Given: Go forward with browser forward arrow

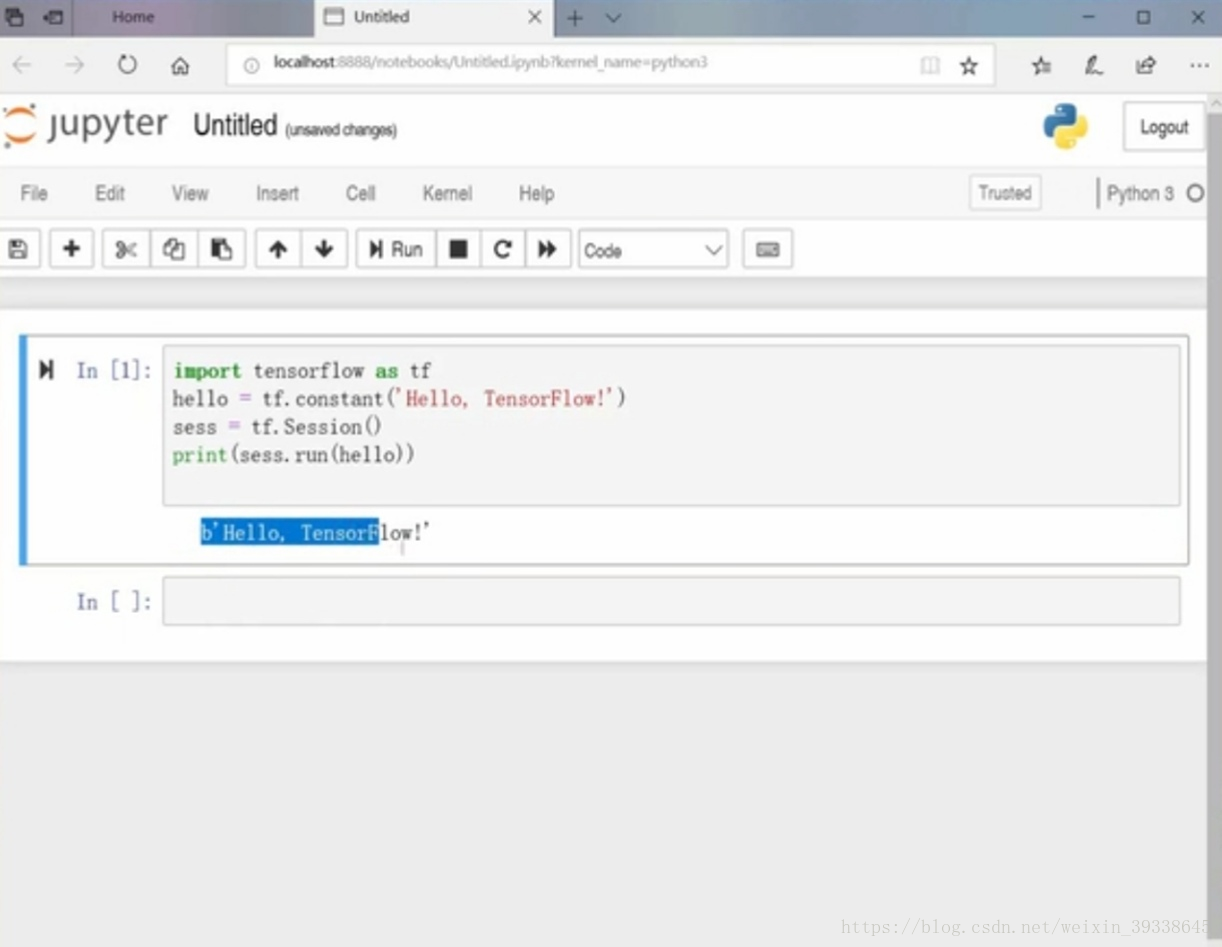Looking at the screenshot, I should pos(75,65).
